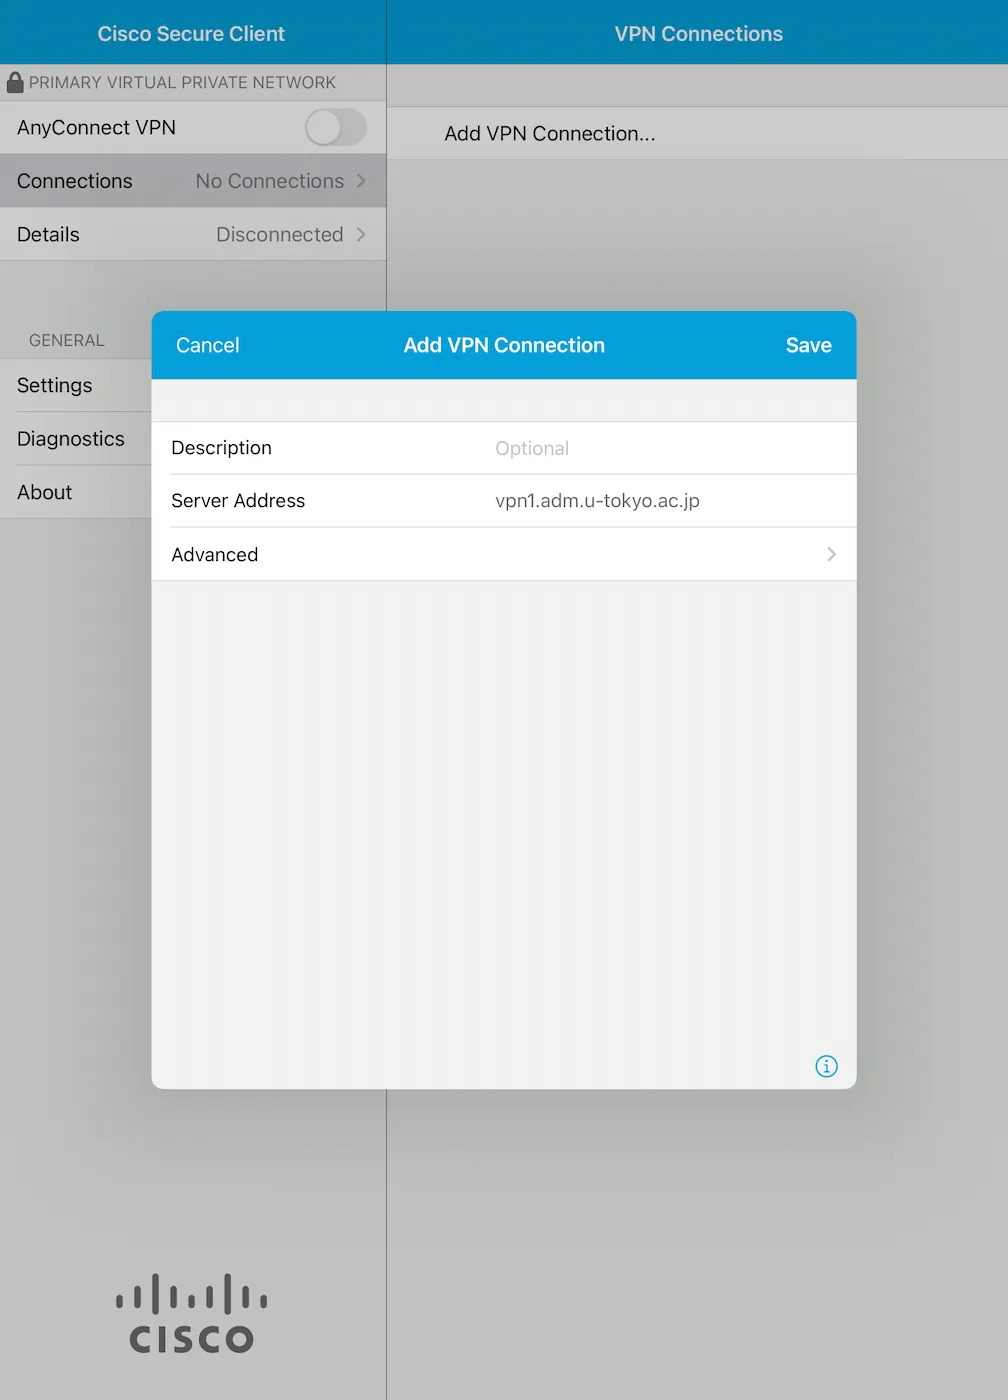Open the About page
Image resolution: width=1008 pixels, height=1400 pixels.
point(45,492)
